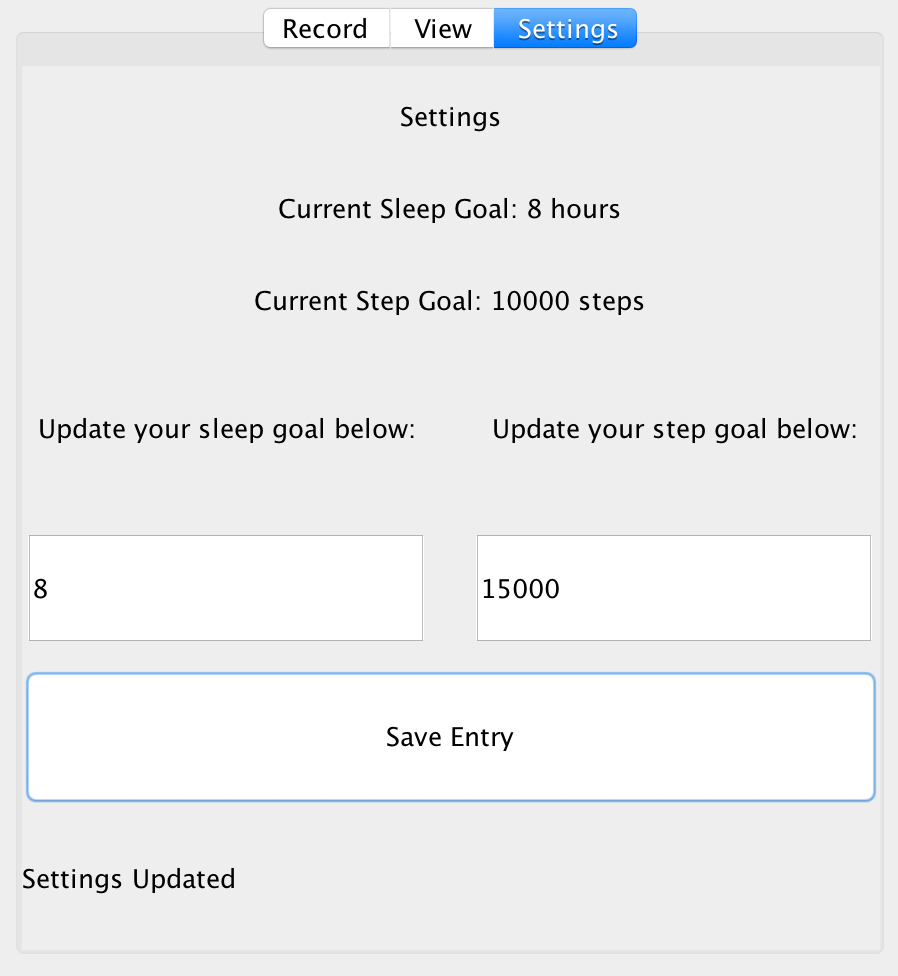898x976 pixels.
Task: Click the '8 hours' text in sleep goal
Action: coord(573,209)
